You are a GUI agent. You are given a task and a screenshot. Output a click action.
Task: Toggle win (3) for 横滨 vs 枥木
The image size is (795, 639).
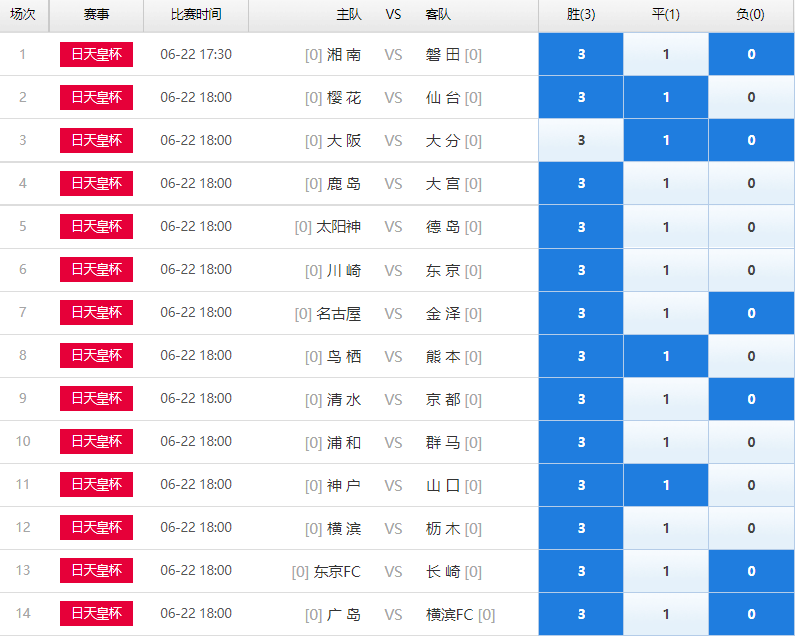pyautogui.click(x=581, y=528)
